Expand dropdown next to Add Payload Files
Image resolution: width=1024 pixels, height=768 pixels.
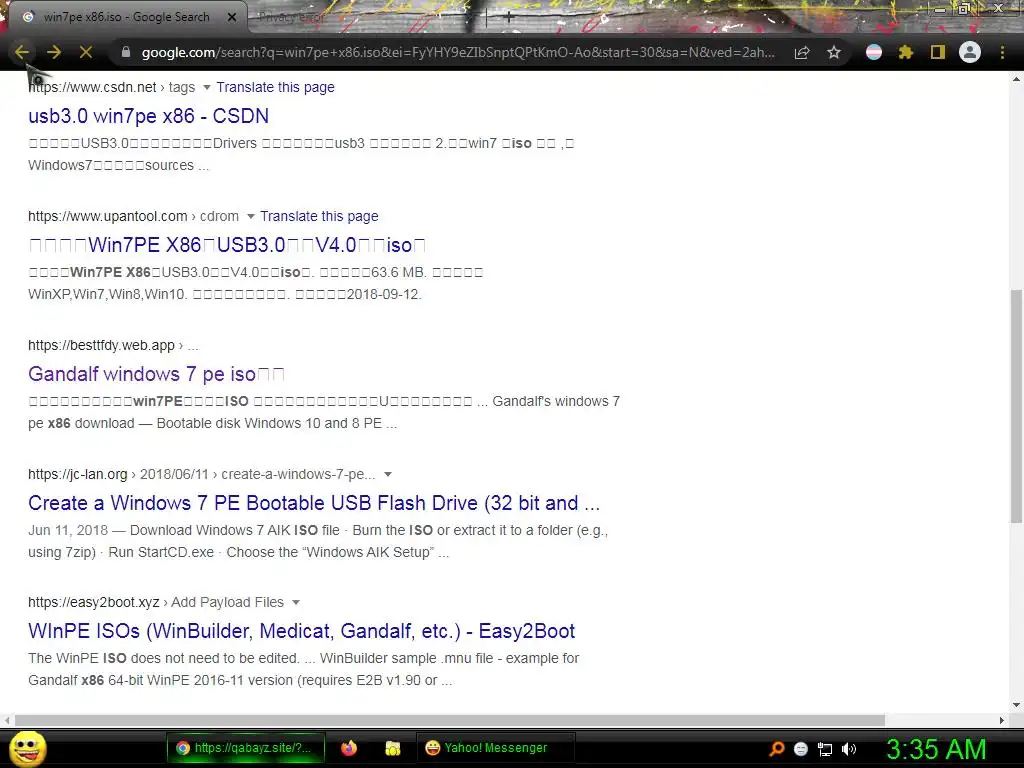pyautogui.click(x=296, y=602)
